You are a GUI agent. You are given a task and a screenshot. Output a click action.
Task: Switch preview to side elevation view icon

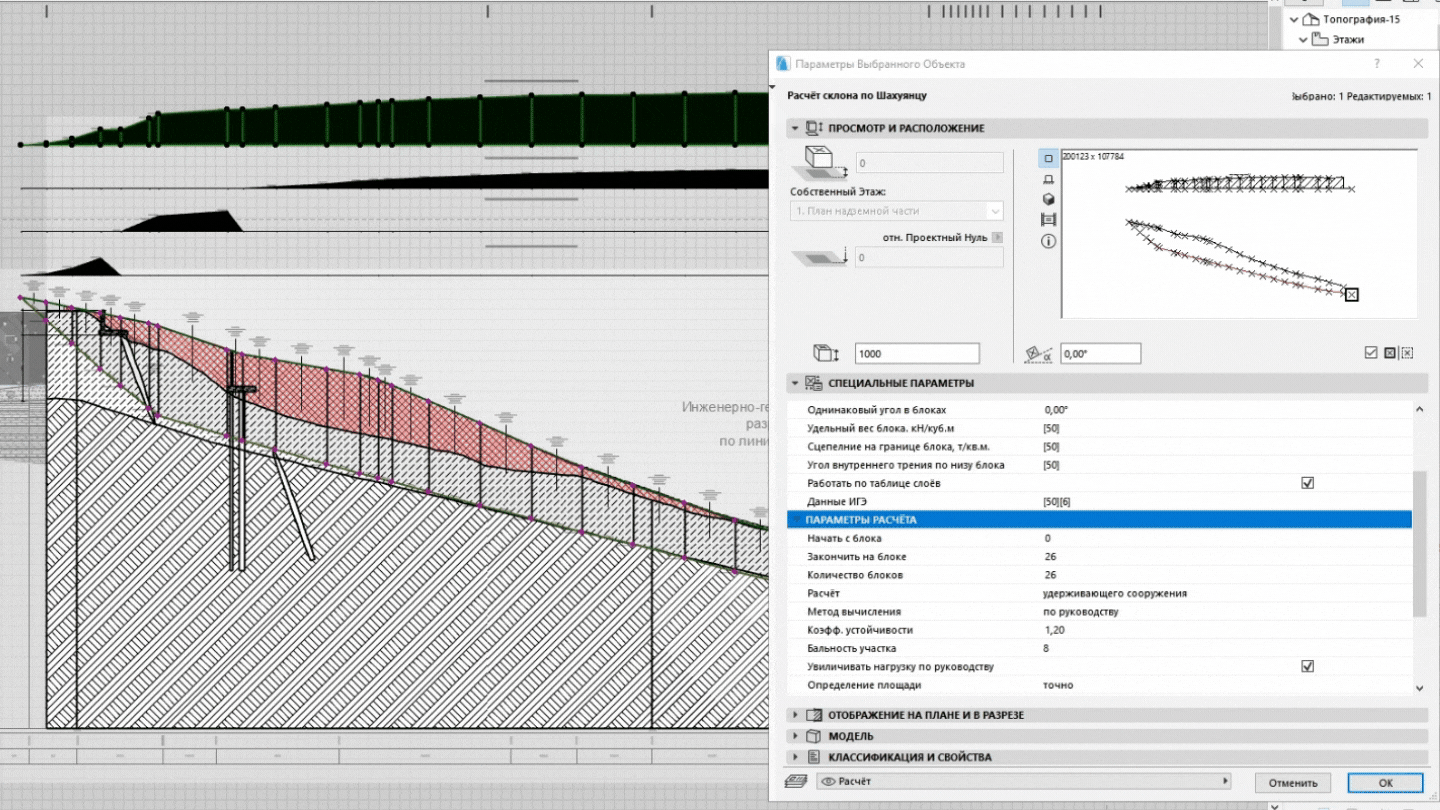(1048, 179)
